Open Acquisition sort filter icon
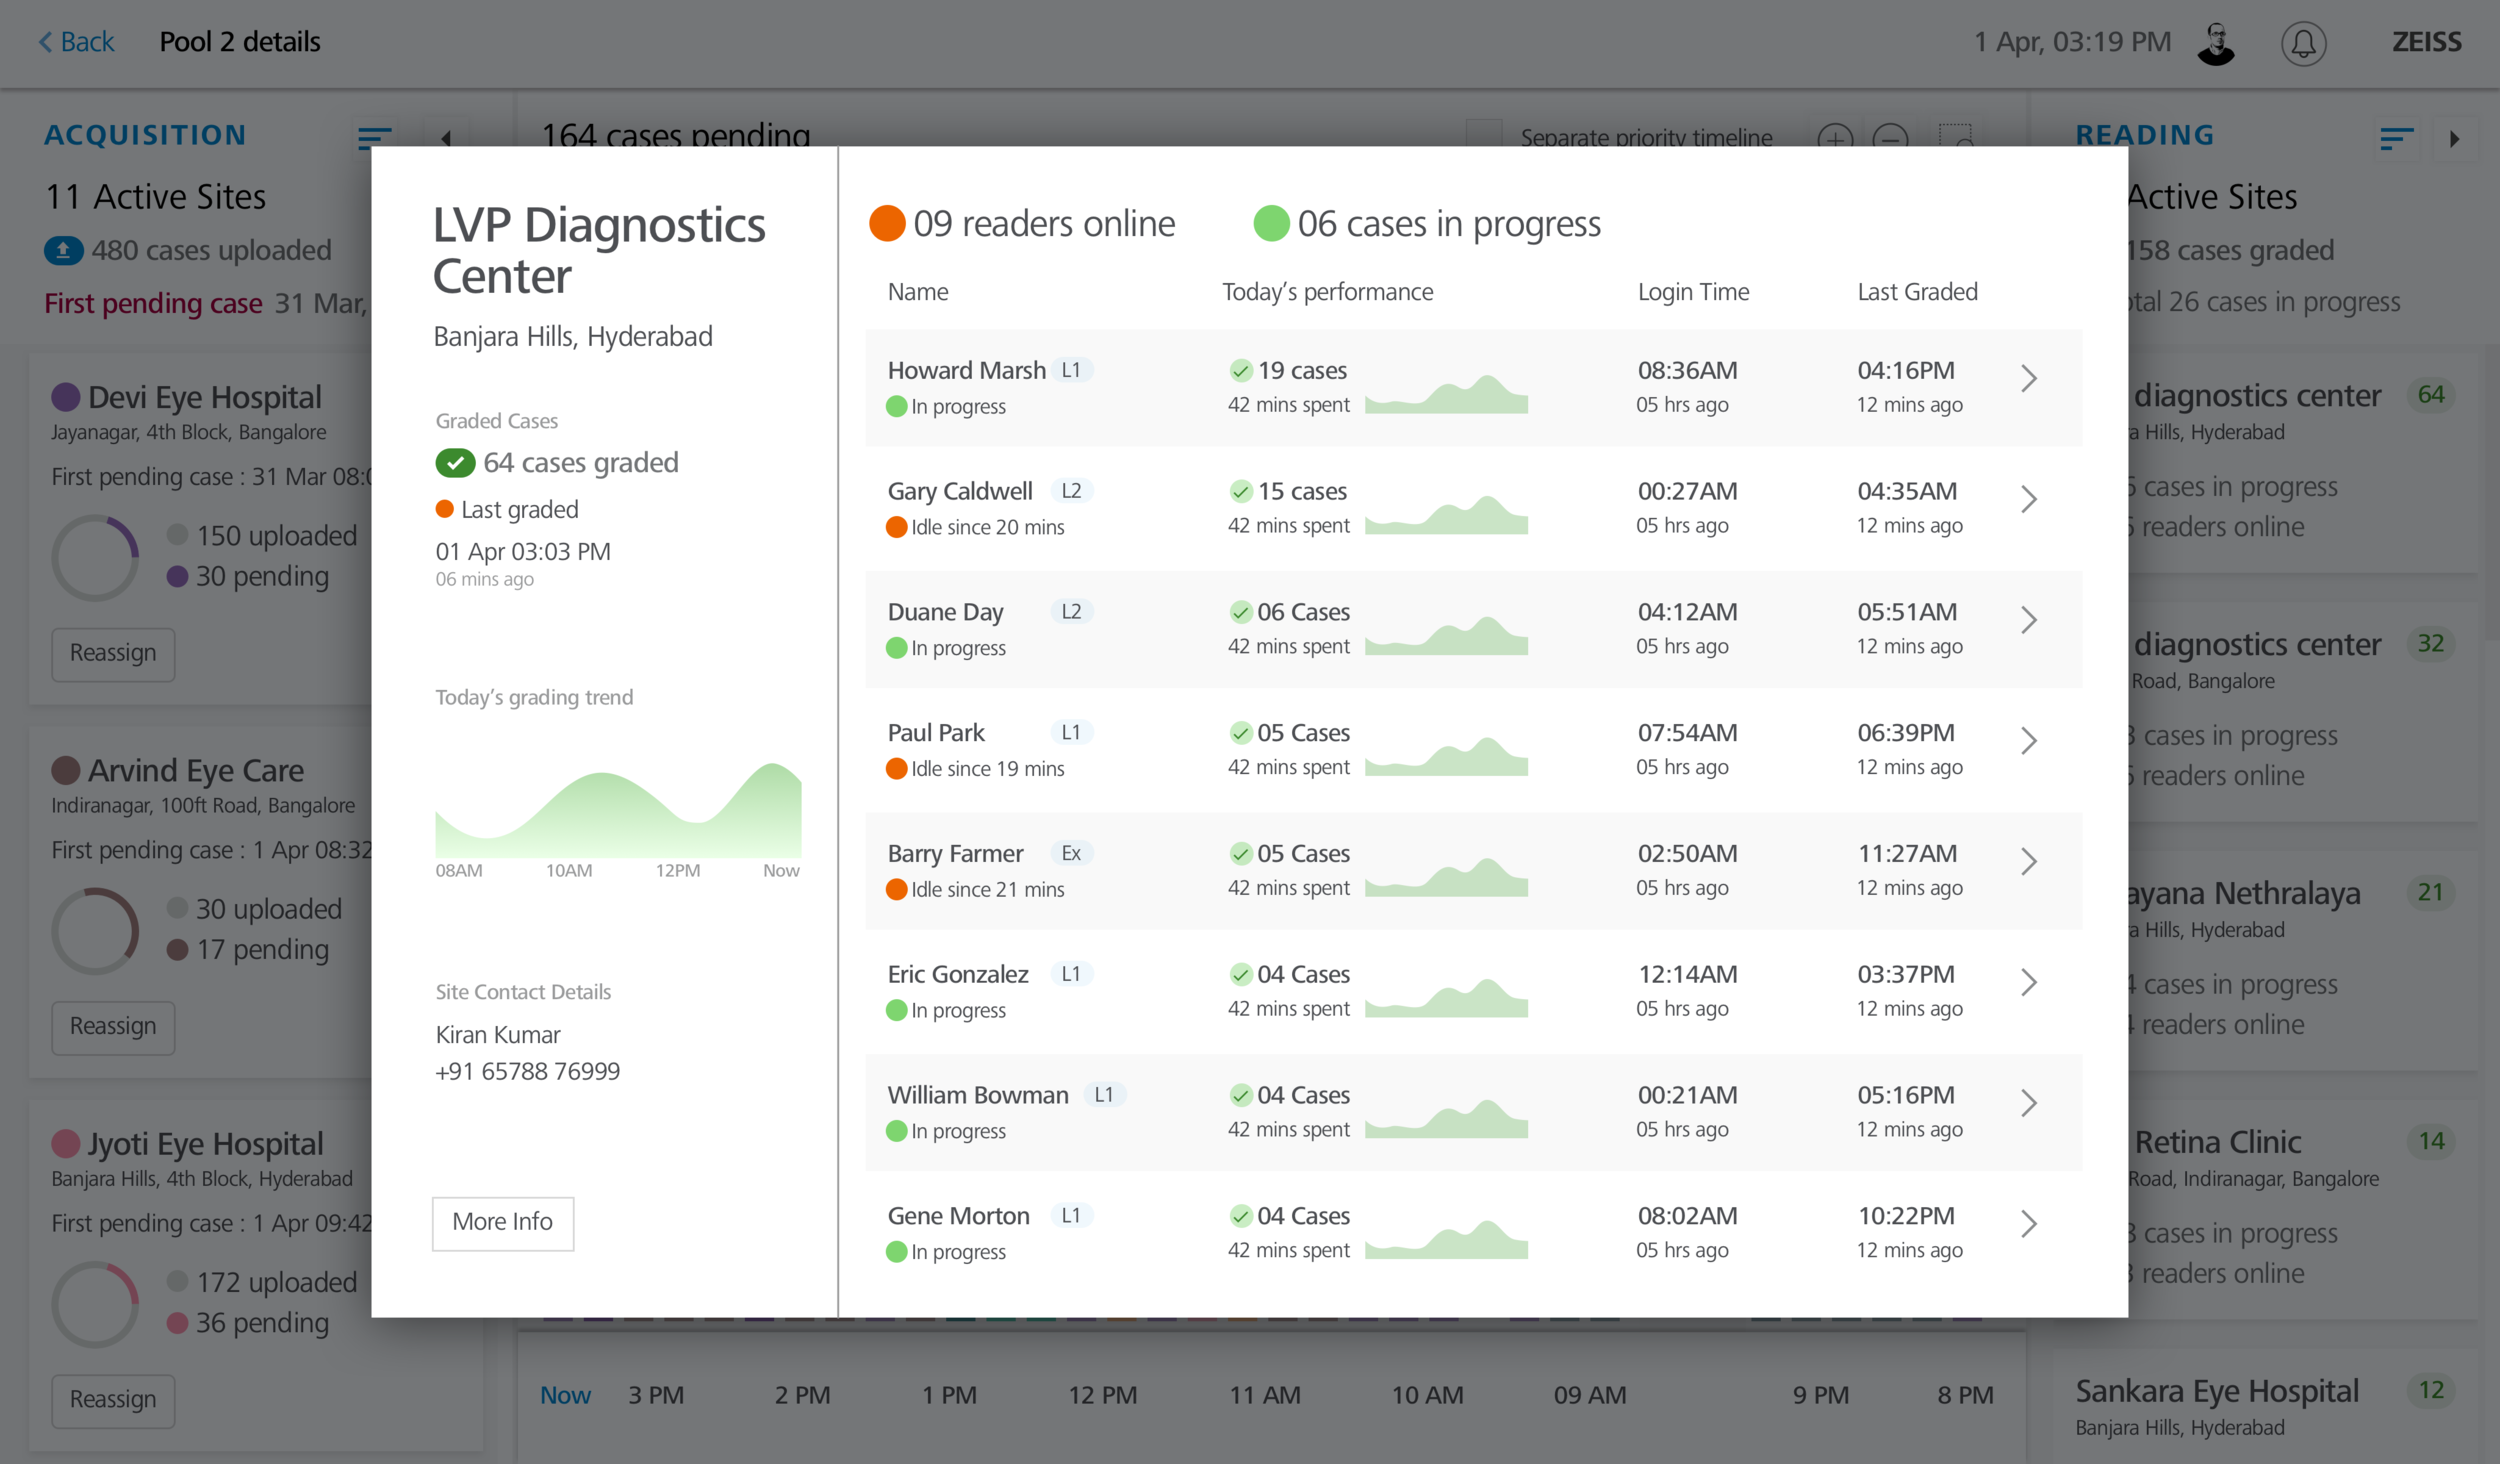The image size is (2500, 1464). [x=375, y=138]
